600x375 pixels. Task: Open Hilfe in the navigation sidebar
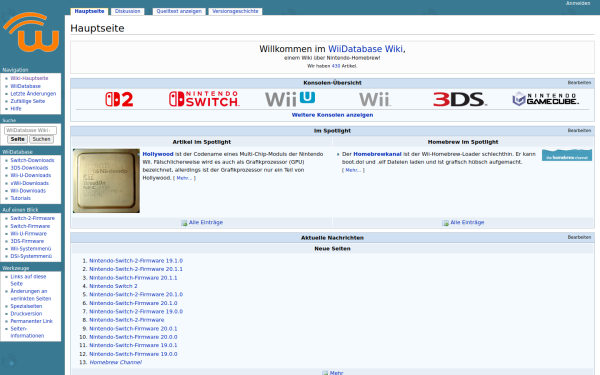pos(16,109)
